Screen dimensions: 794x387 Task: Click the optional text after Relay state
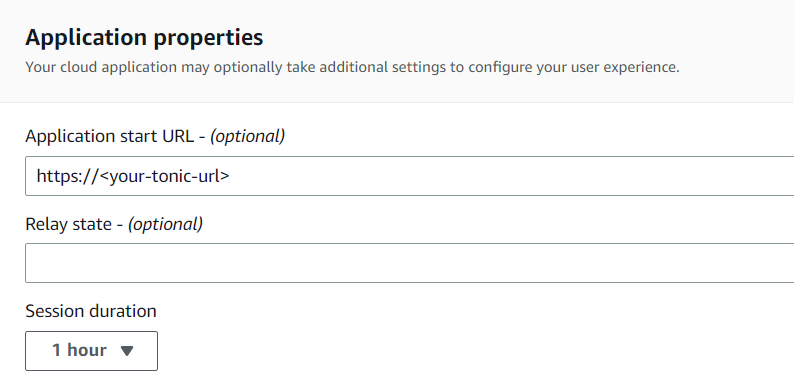tap(165, 224)
